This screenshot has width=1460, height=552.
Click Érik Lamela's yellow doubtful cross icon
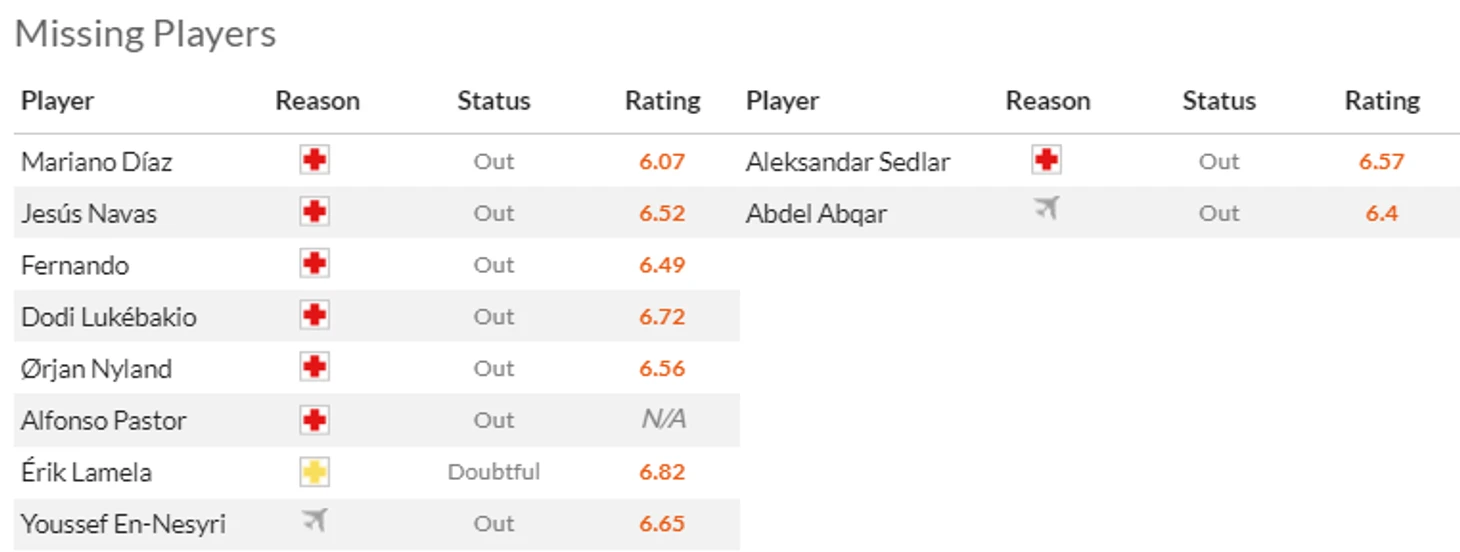click(x=314, y=472)
